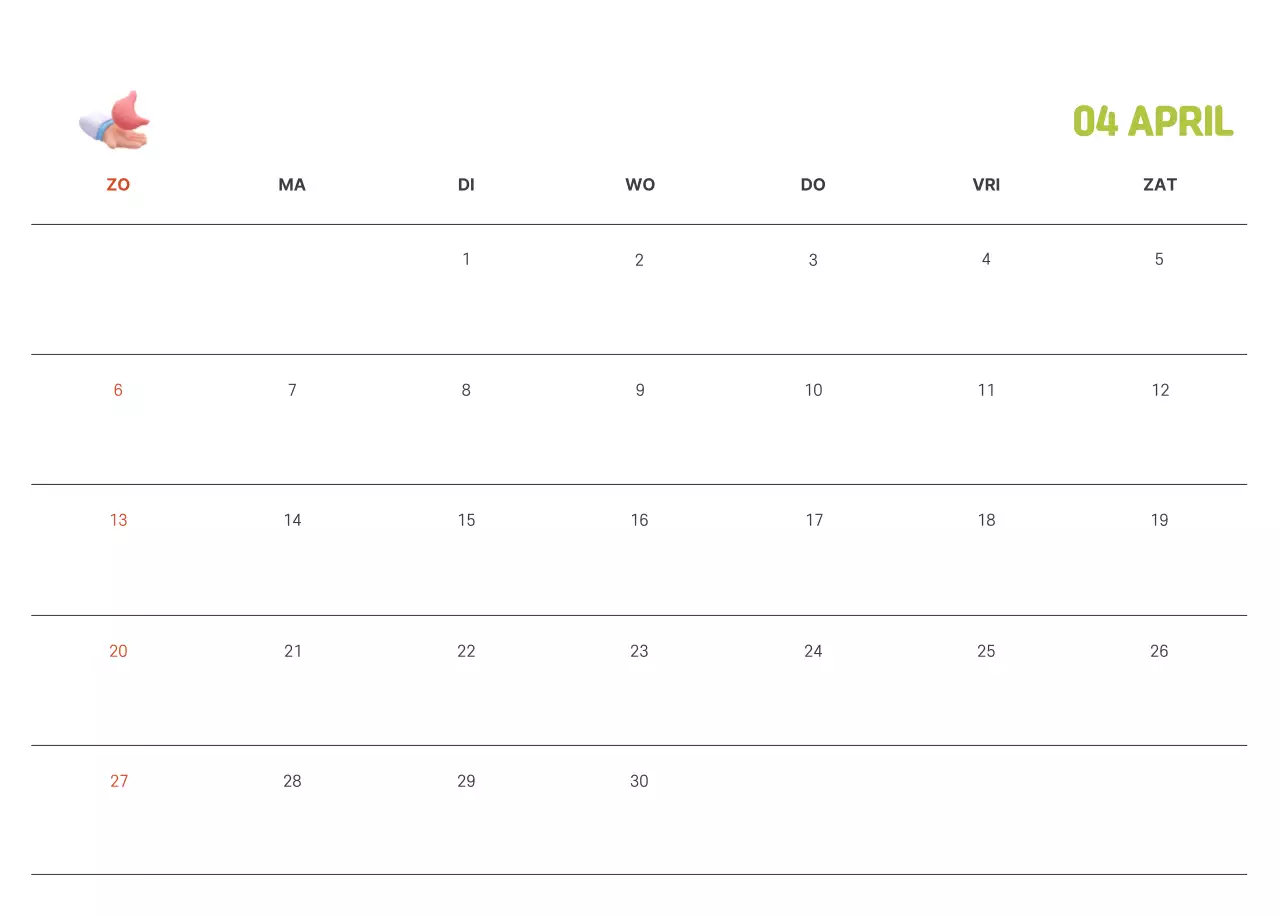This screenshot has width=1280, height=916.
Task: Click the WO Wednesday column header
Action: coord(640,185)
